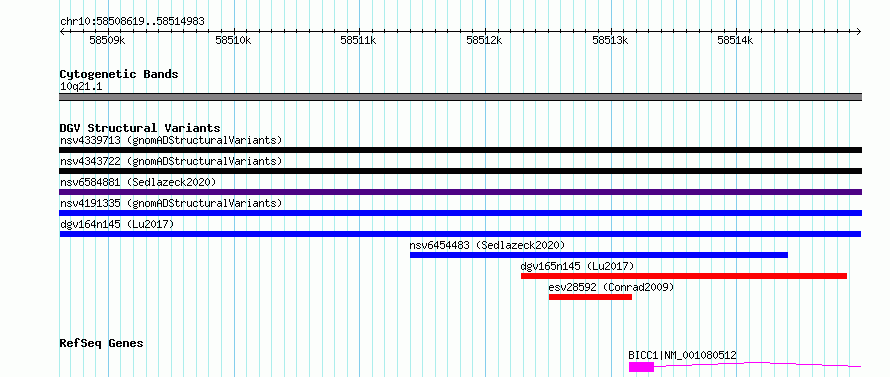Open nsv4343722 (gnomADStructuralVariants) label
This screenshot has height=377, width=890.
click(171, 161)
